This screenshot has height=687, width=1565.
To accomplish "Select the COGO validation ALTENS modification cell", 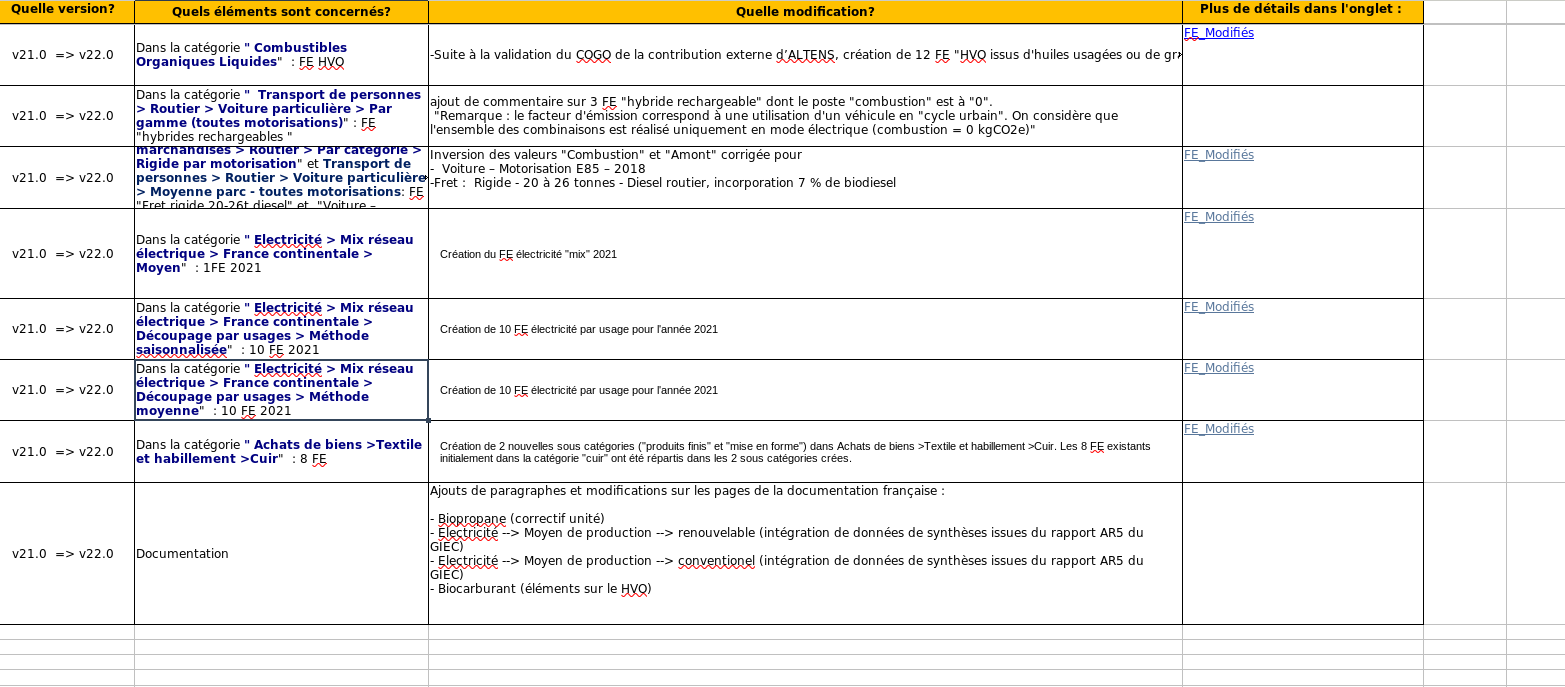I will coord(805,55).
